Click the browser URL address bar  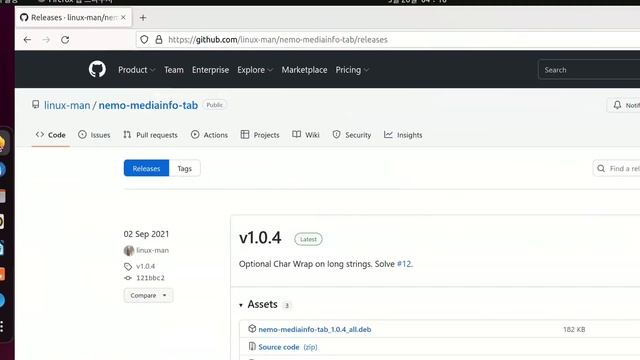(x=388, y=40)
